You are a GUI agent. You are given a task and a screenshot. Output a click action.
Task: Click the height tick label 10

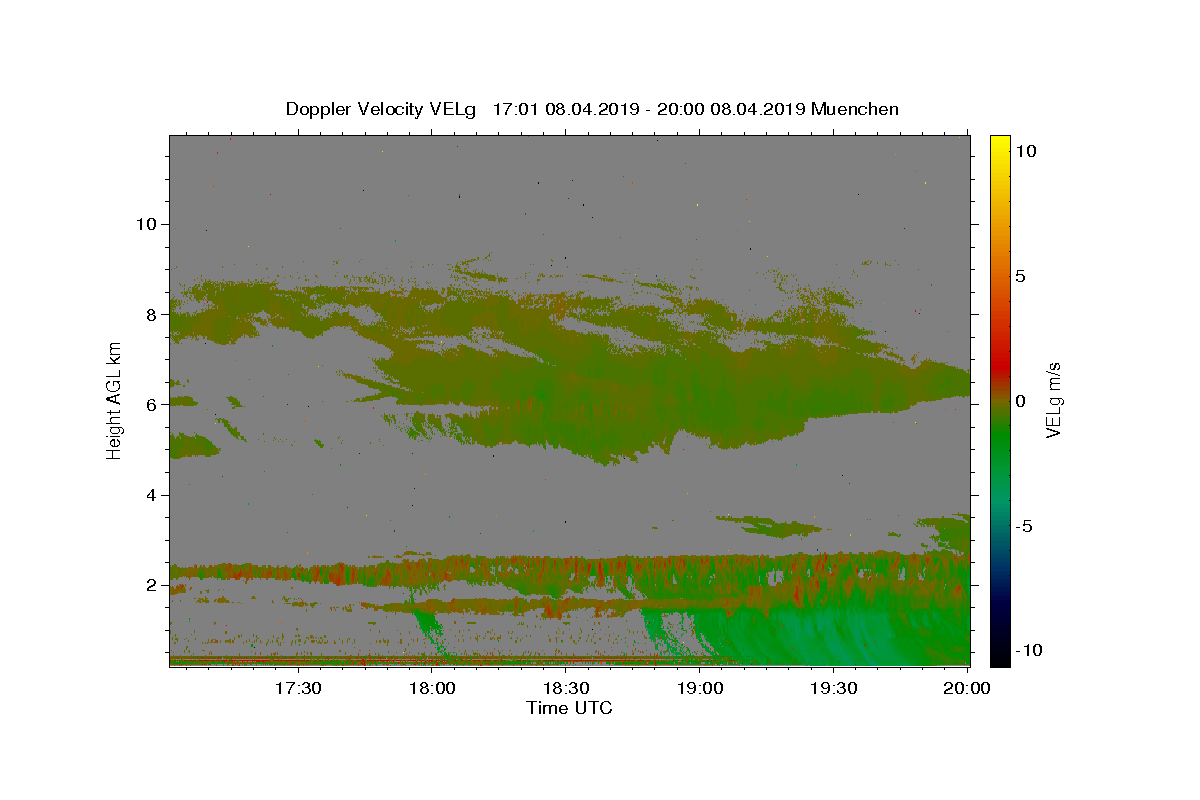pyautogui.click(x=147, y=224)
